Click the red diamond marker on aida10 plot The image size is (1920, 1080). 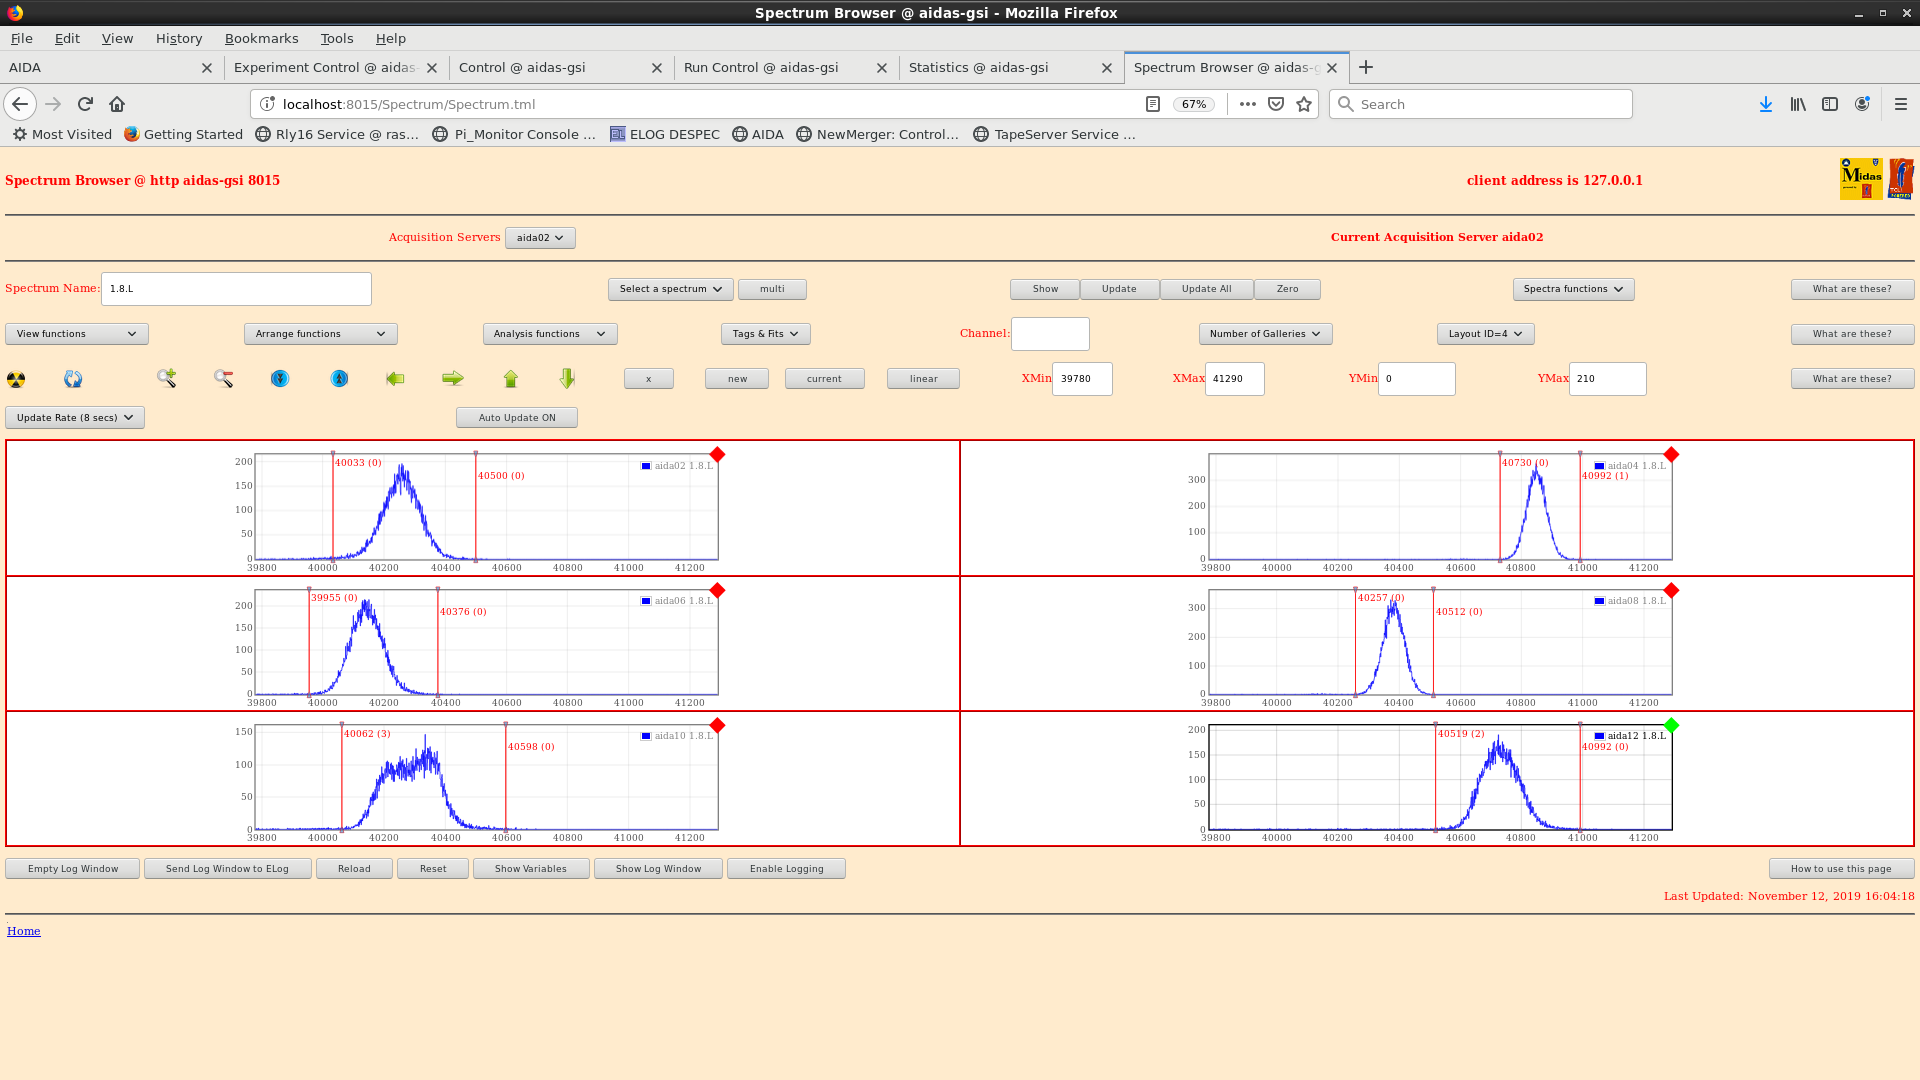(x=717, y=725)
